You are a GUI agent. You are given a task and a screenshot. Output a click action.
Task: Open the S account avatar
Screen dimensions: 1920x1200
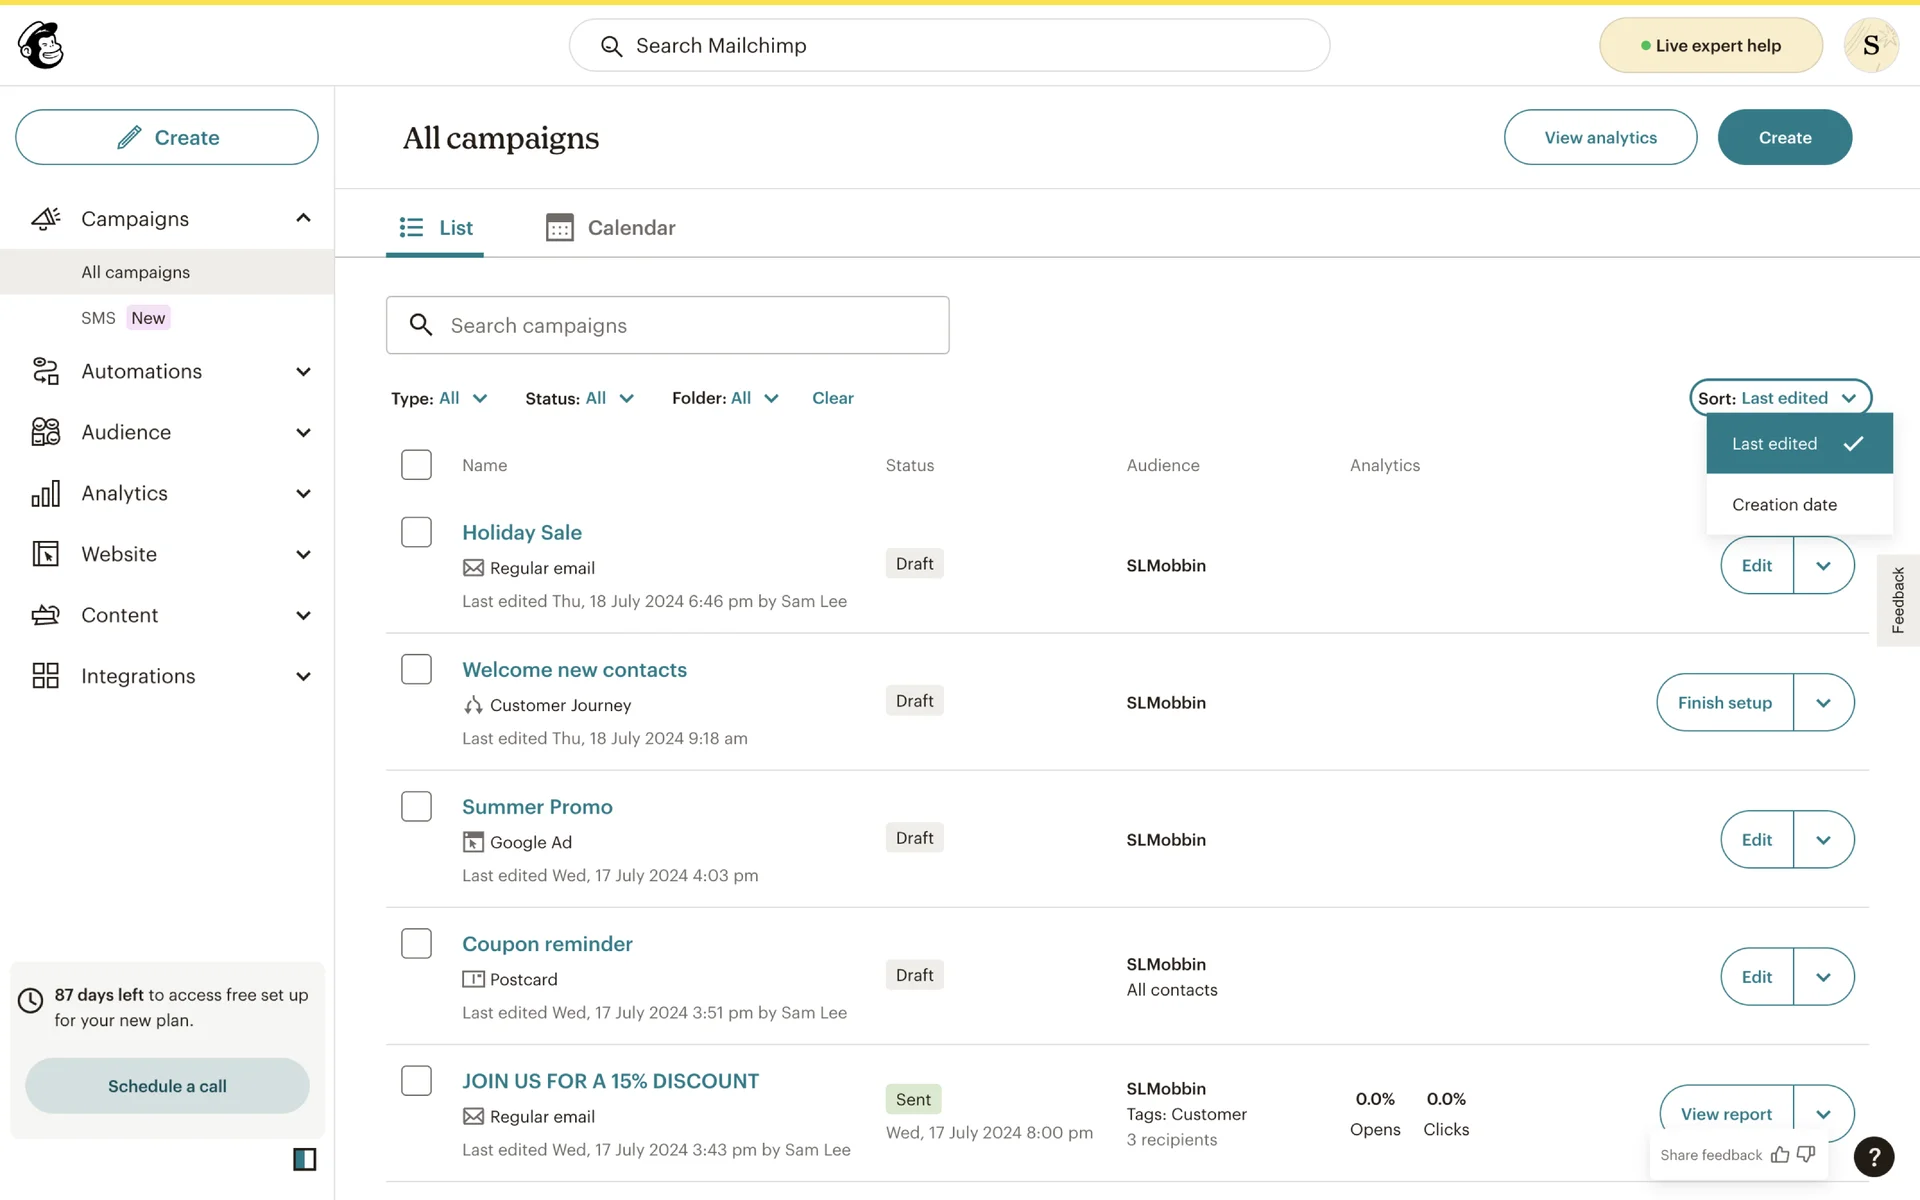(x=1870, y=45)
